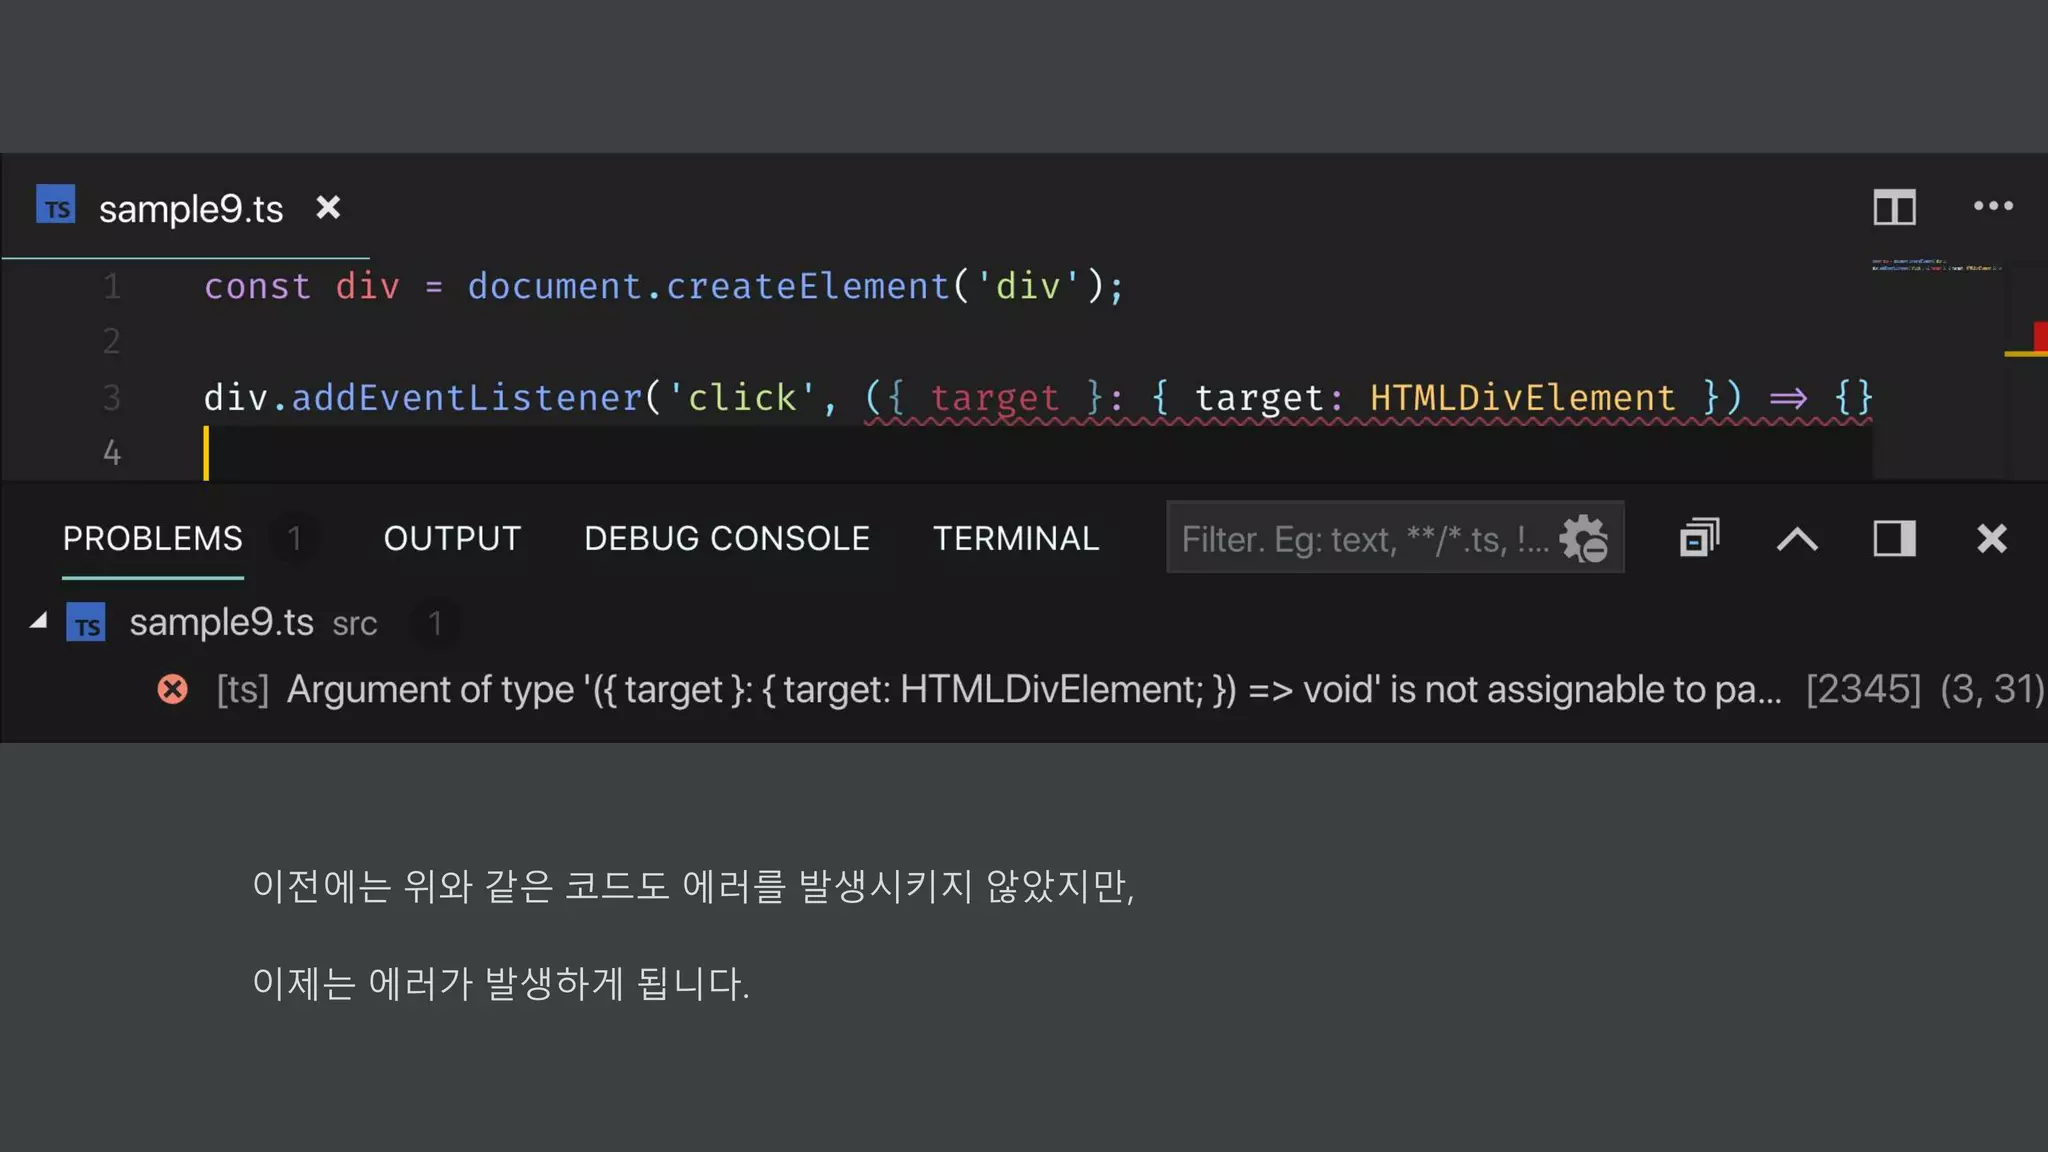Click line number 4 in the gutter
This screenshot has width=2048, height=1152.
[x=112, y=453]
